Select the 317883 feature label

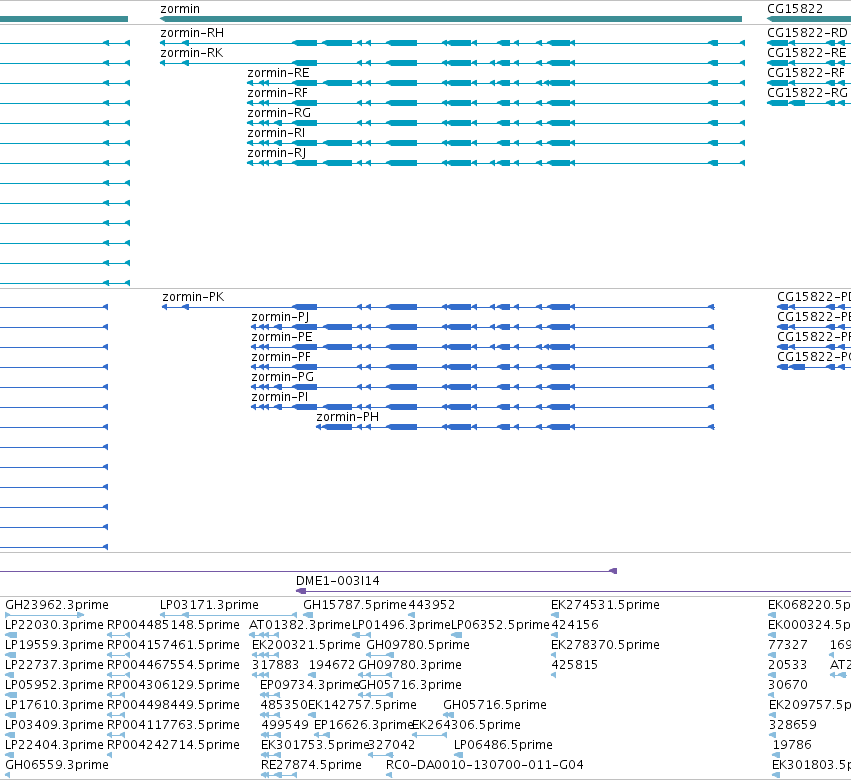coord(275,665)
